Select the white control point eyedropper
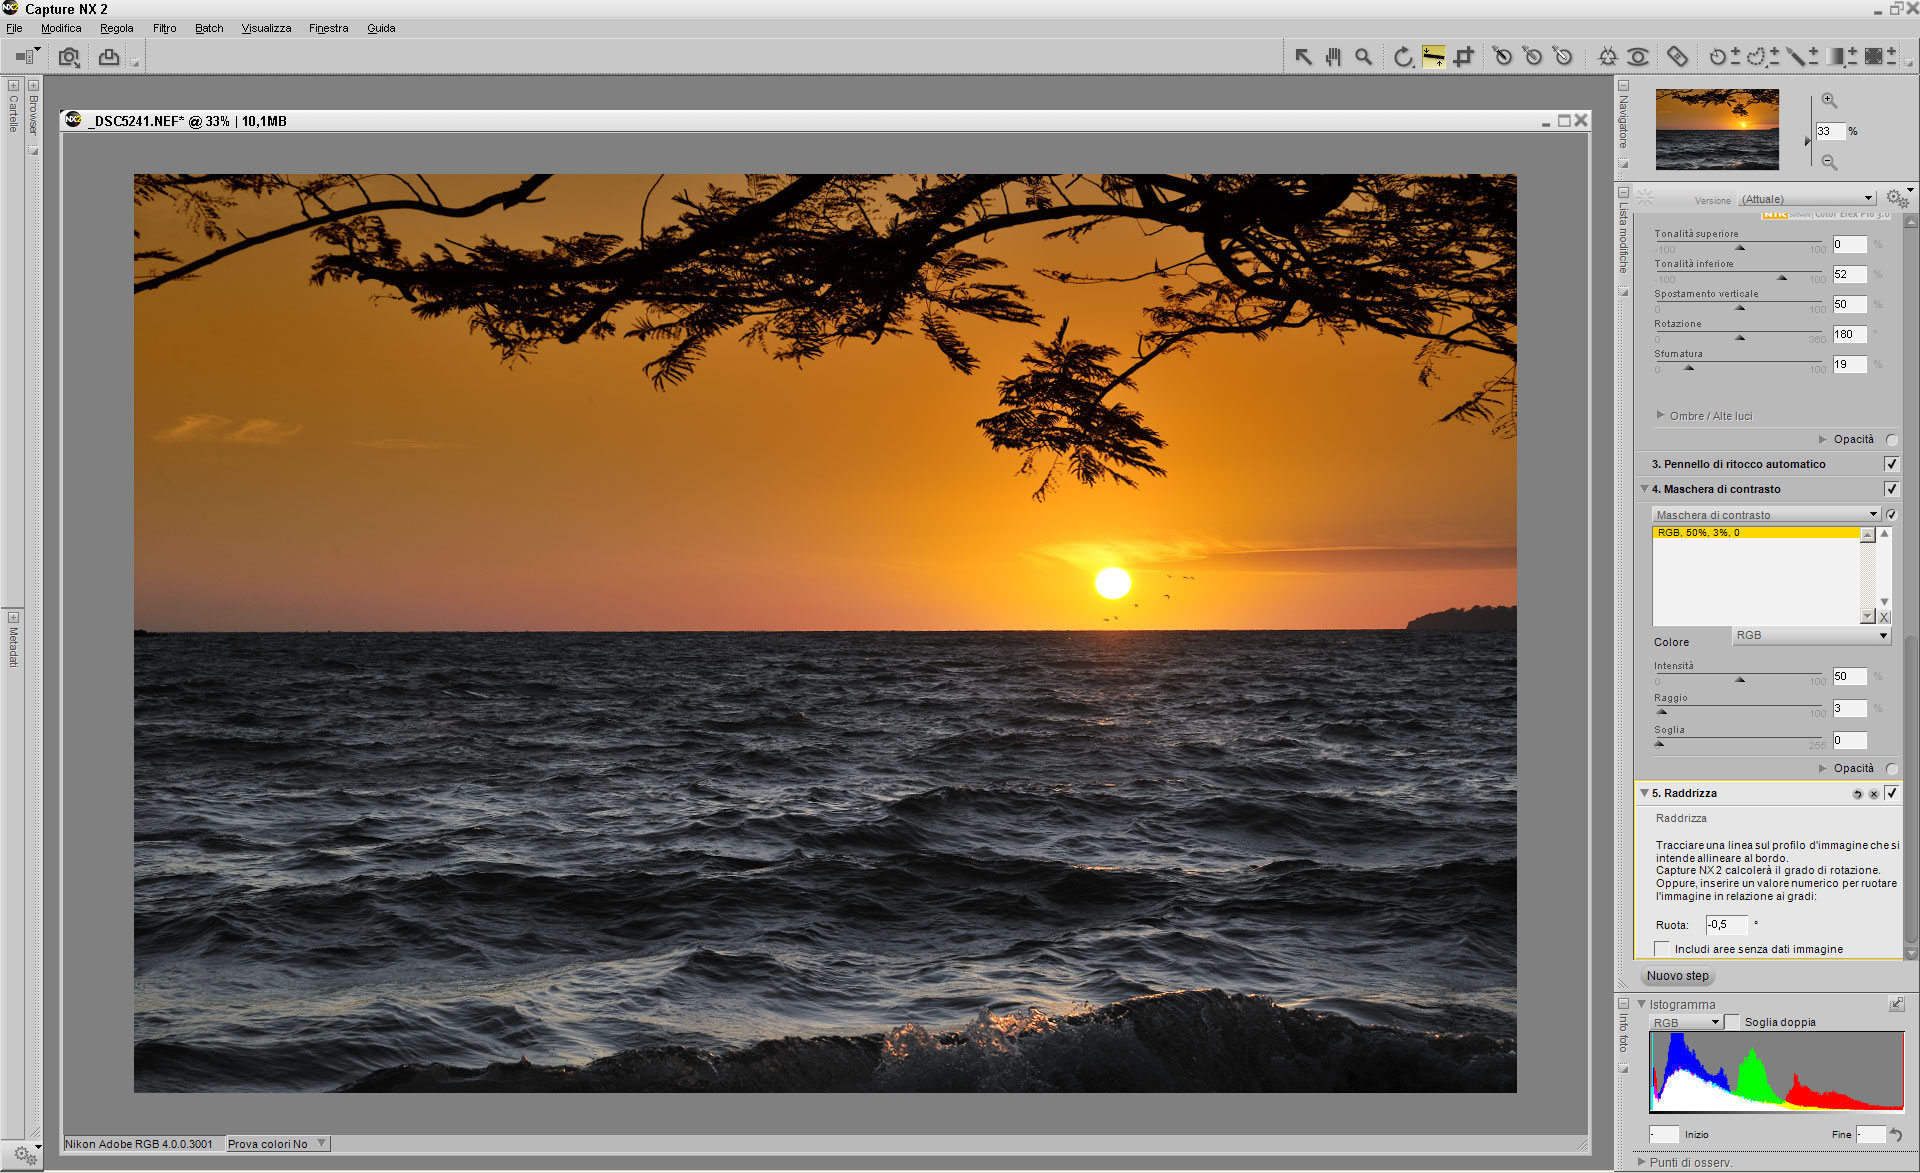 tap(1564, 57)
